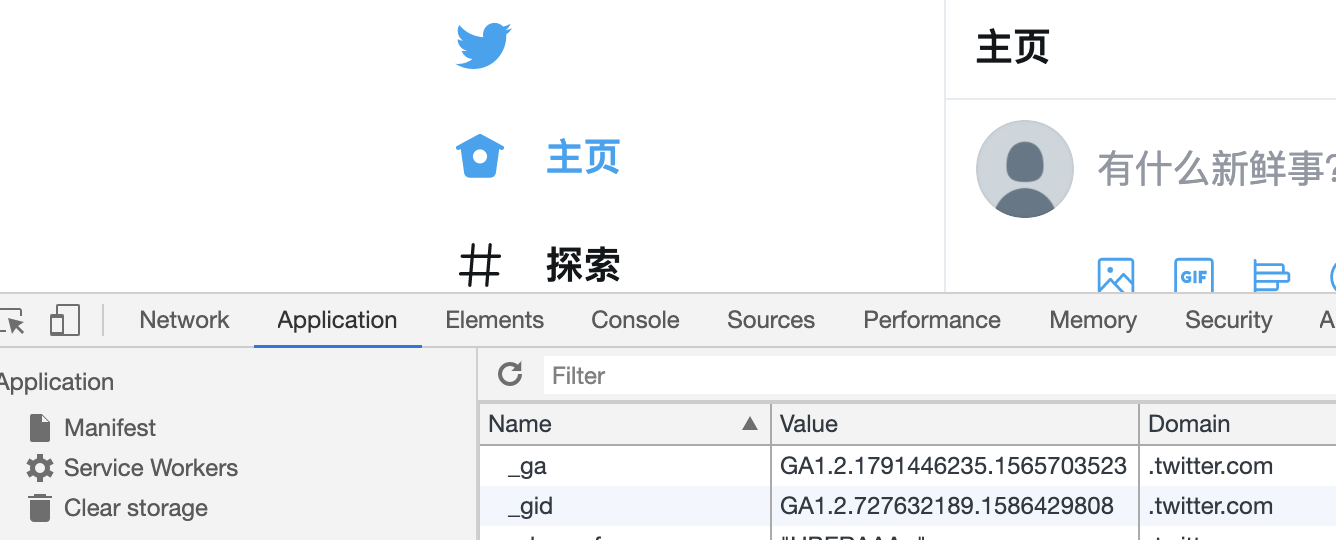The width and height of the screenshot is (1336, 540).
Task: Toggle the device toolbar icon
Action: point(65,320)
